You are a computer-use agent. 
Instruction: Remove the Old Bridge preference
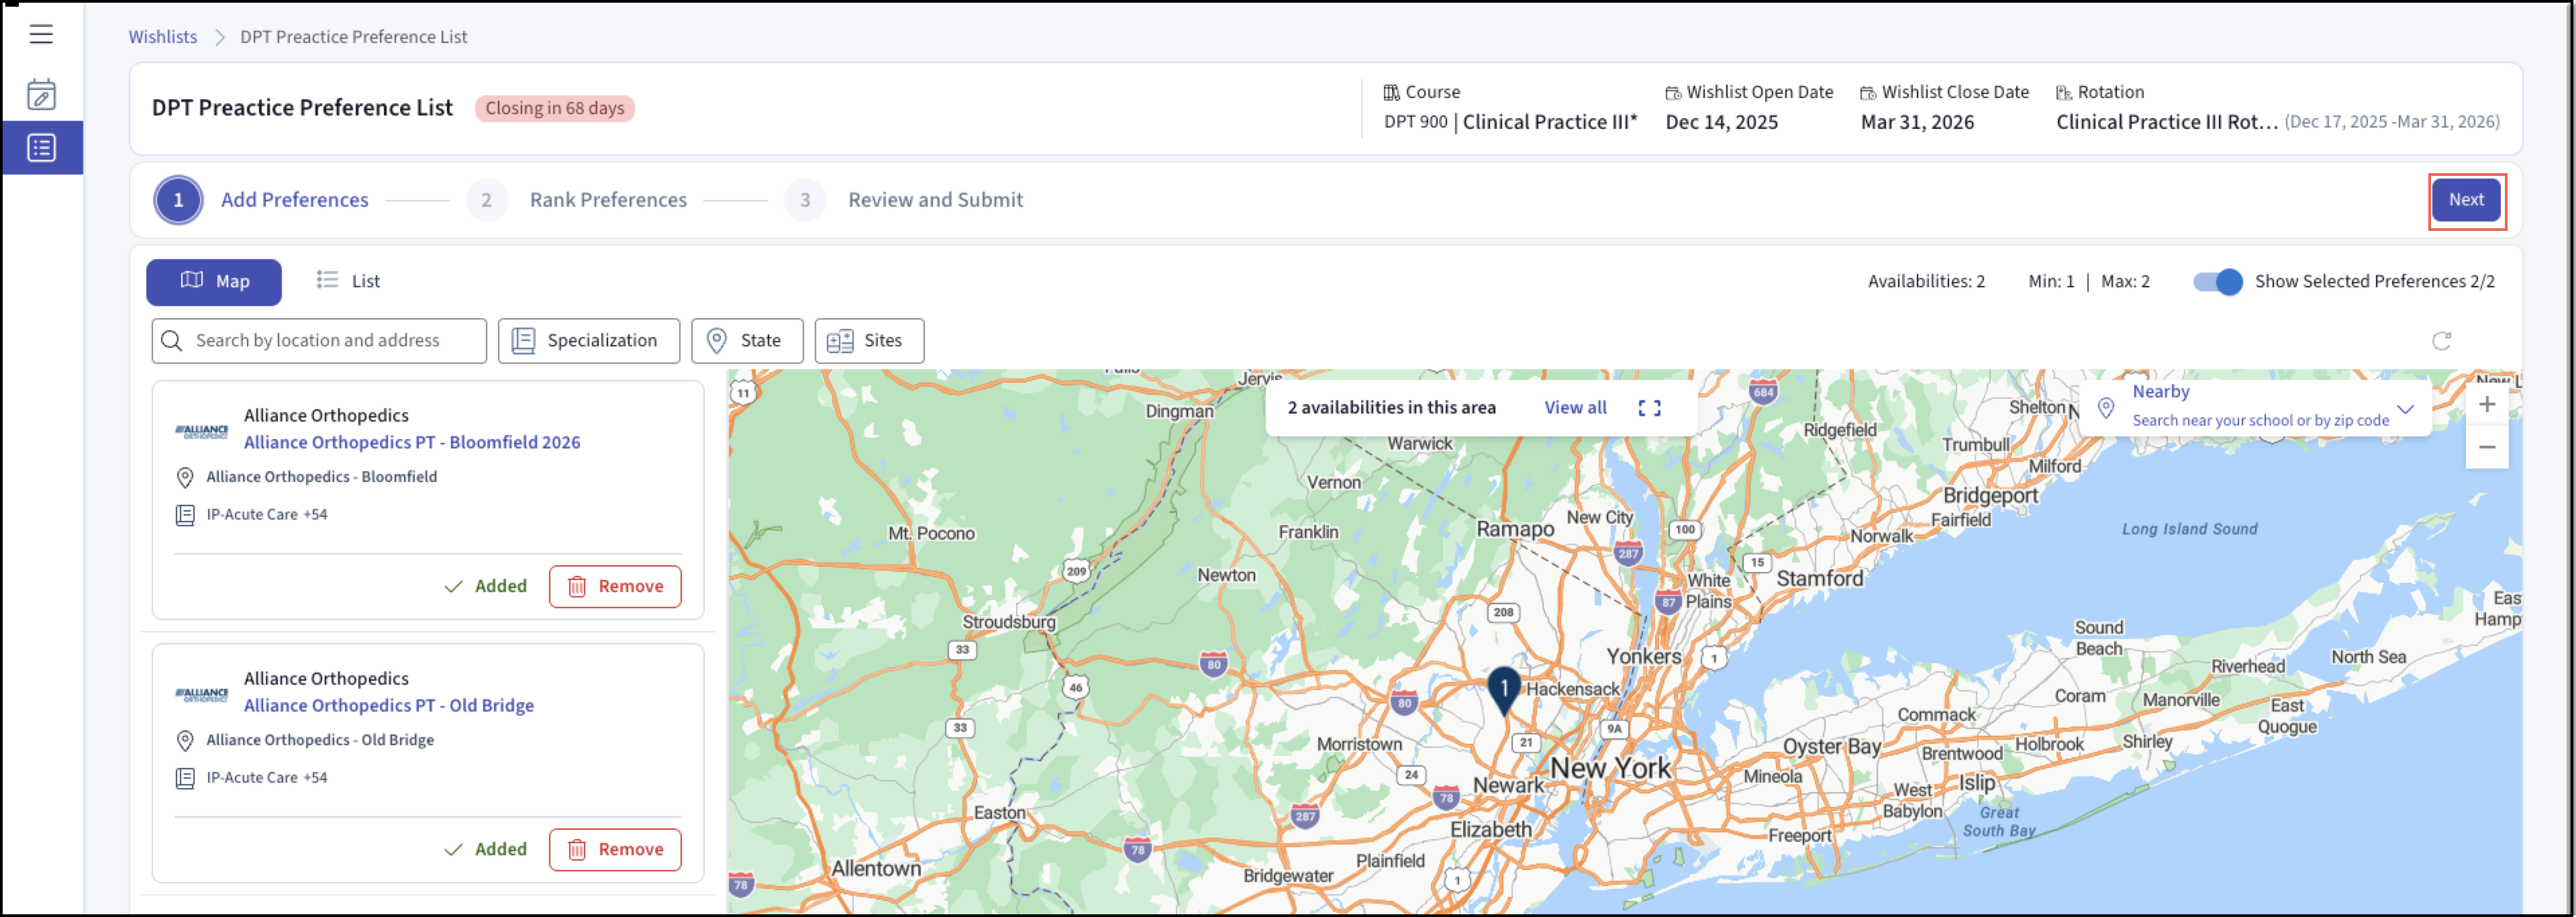pyautogui.click(x=615, y=850)
